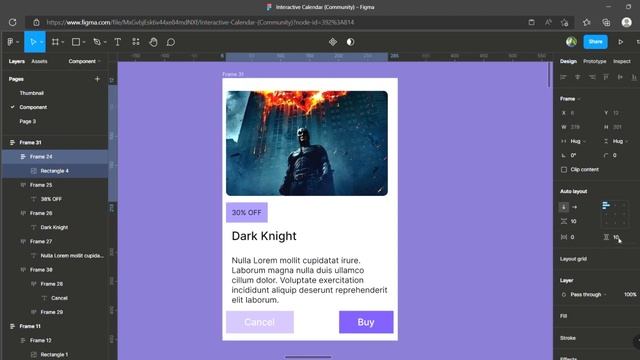The width and height of the screenshot is (640, 360).
Task: Click the Present play icon
Action: [620, 42]
